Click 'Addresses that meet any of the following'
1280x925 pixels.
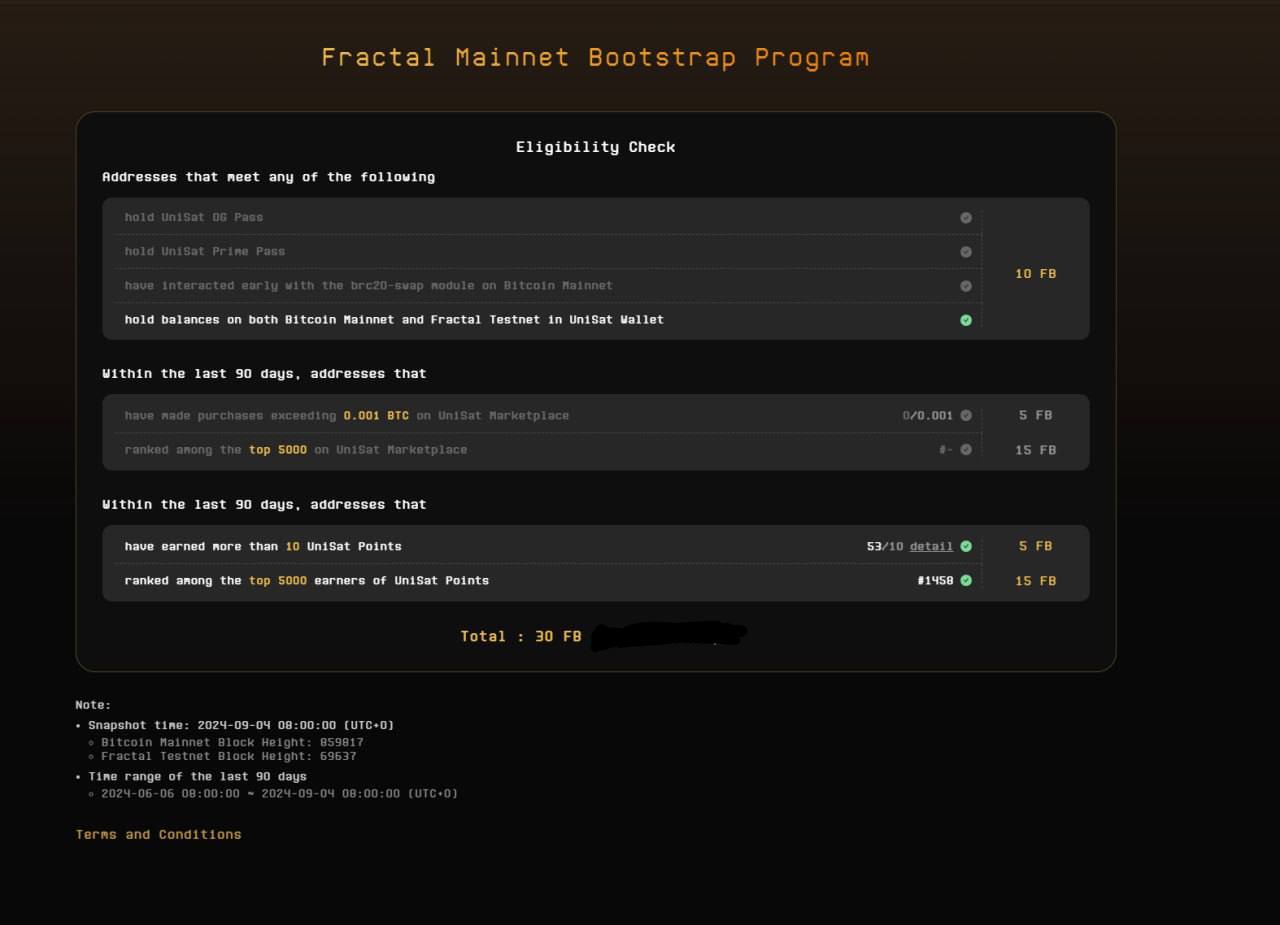(x=268, y=177)
